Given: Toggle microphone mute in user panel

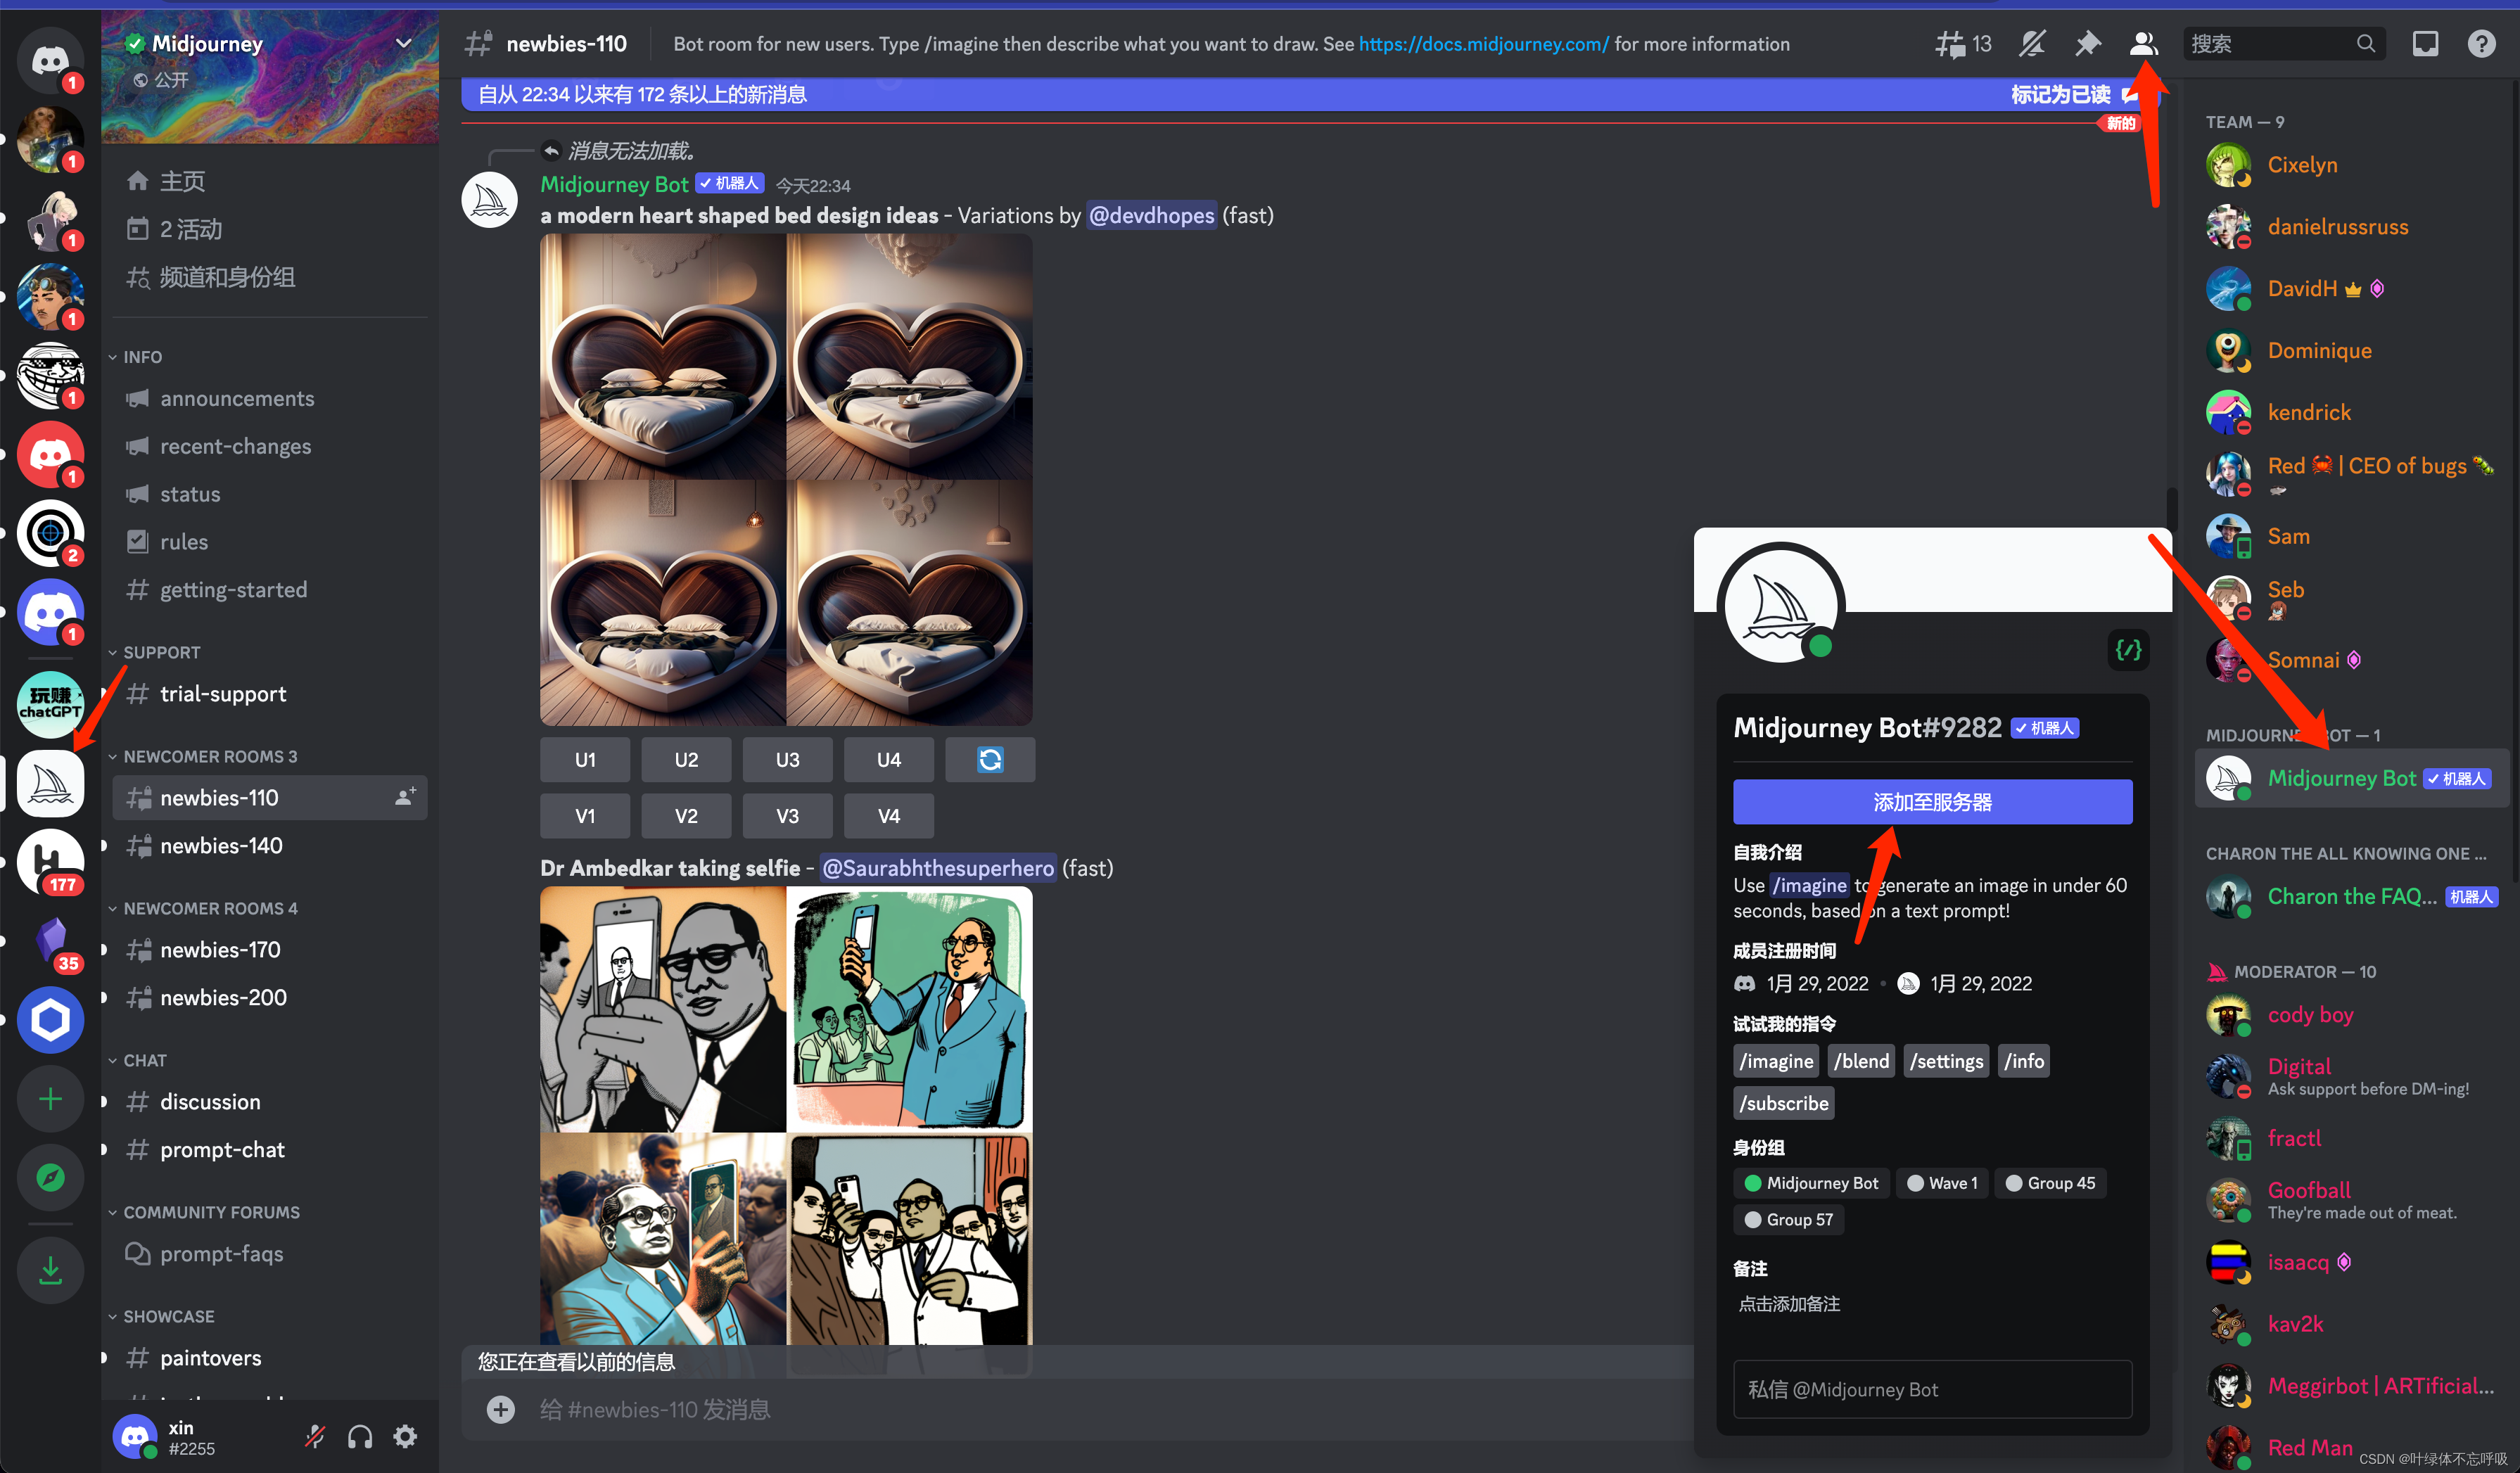Looking at the screenshot, I should (315, 1437).
